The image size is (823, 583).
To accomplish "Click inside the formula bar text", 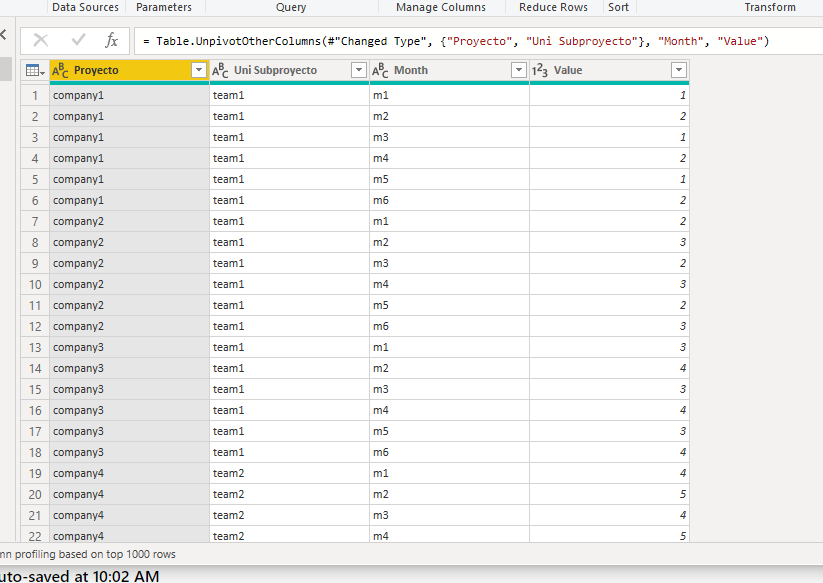I will tap(456, 41).
